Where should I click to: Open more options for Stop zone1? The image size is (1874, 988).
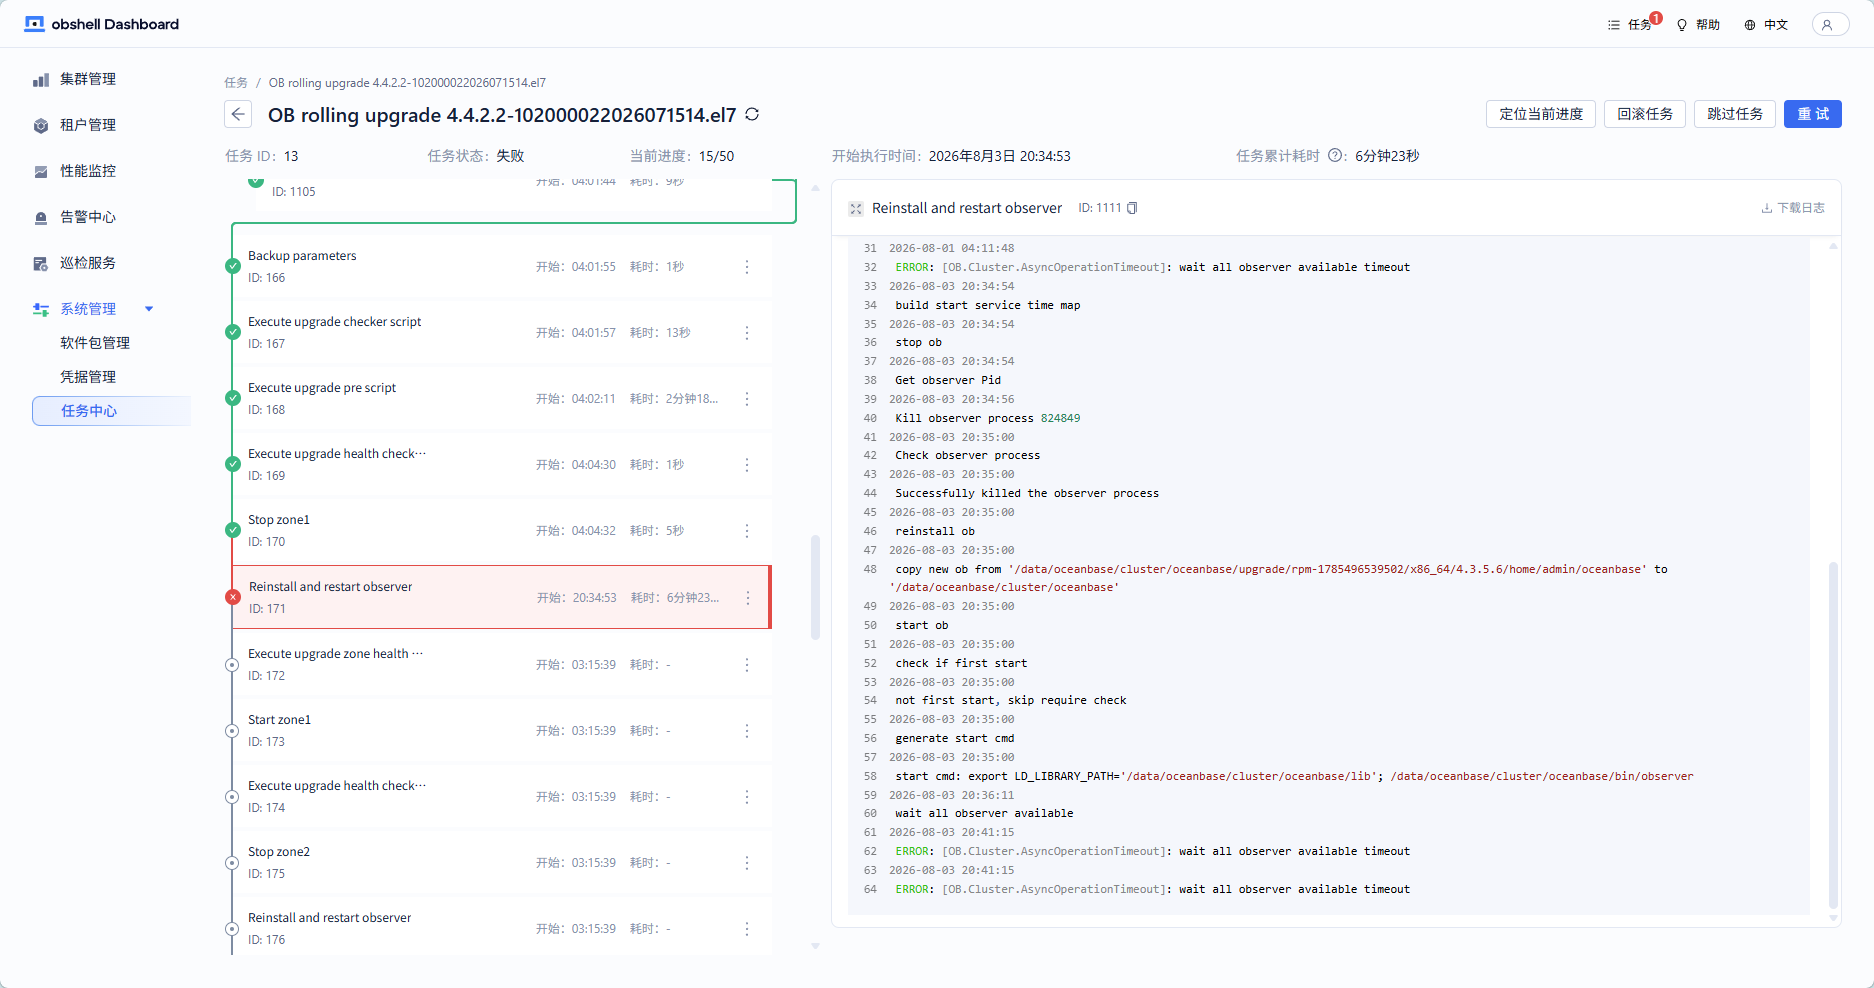tap(747, 531)
